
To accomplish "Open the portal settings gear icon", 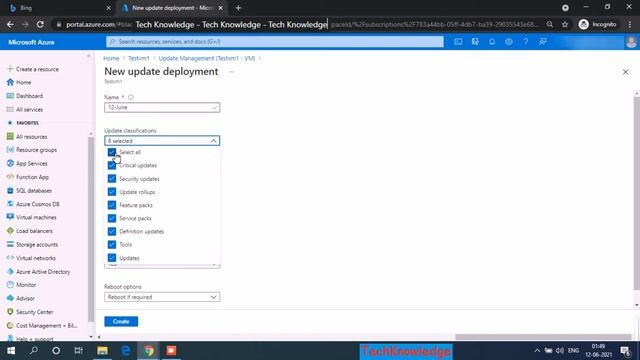I will pyautogui.click(x=509, y=42).
